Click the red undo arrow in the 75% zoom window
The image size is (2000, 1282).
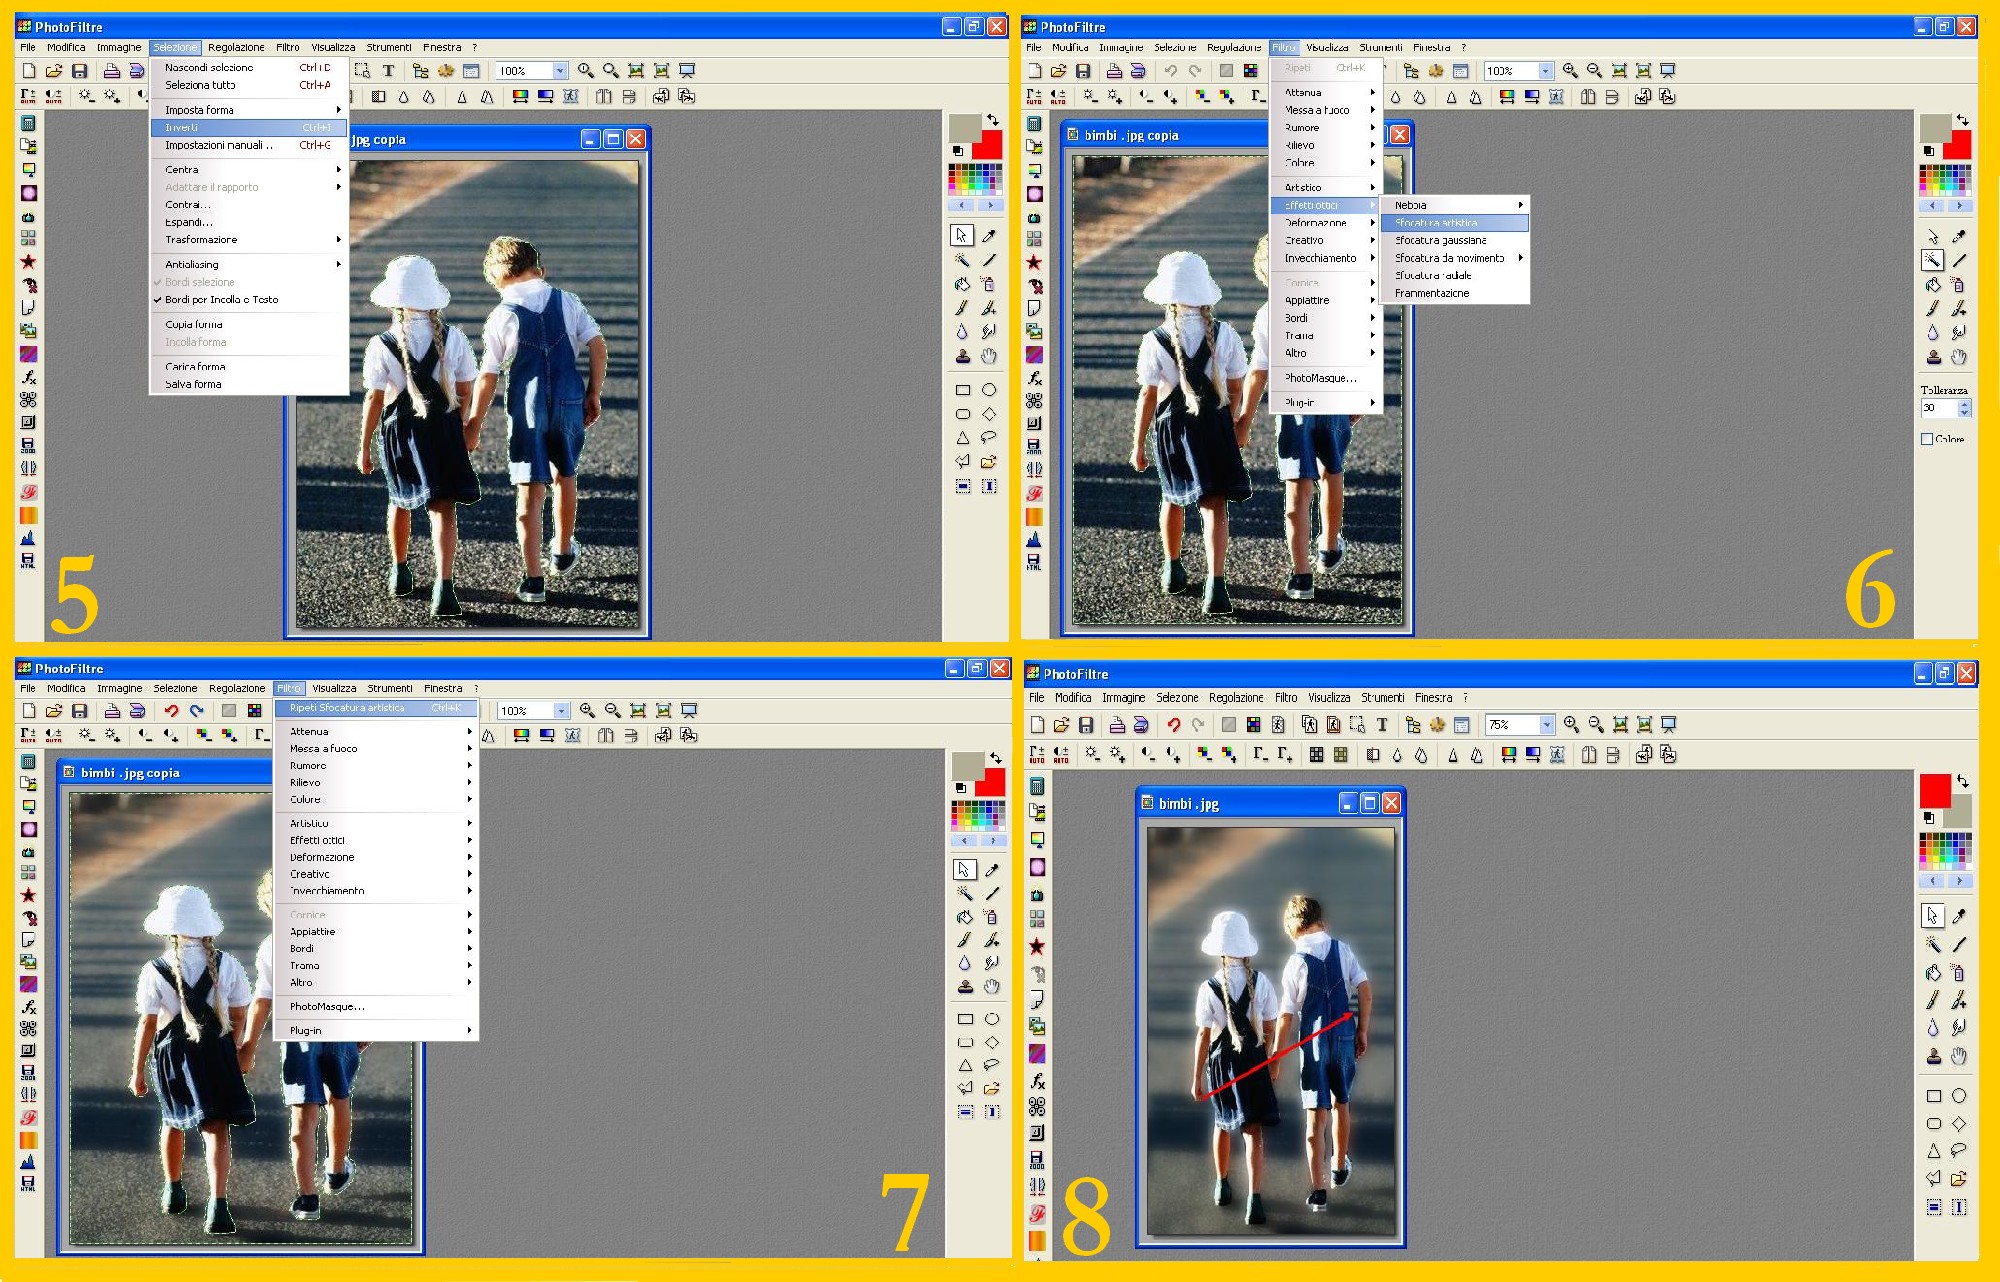point(1173,725)
